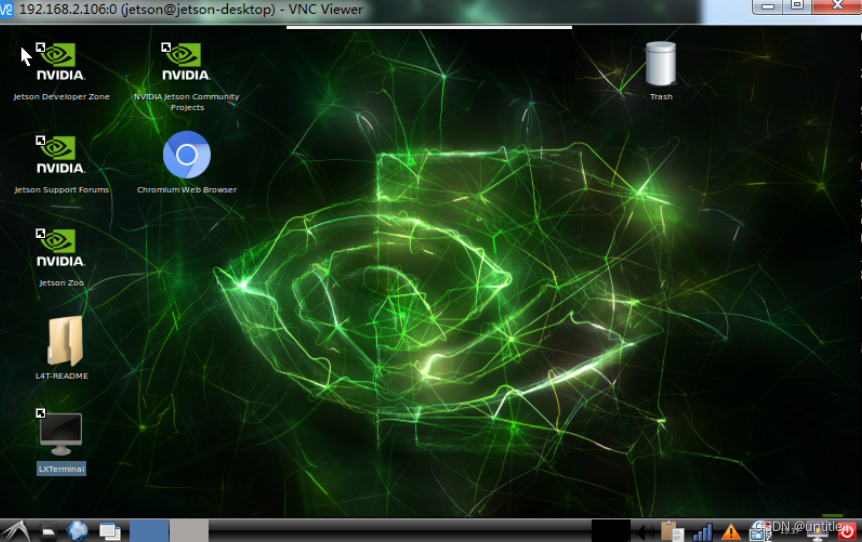This screenshot has height=542, width=862.
Task: Switch to the blue active workspace in pager
Action: pos(149,531)
